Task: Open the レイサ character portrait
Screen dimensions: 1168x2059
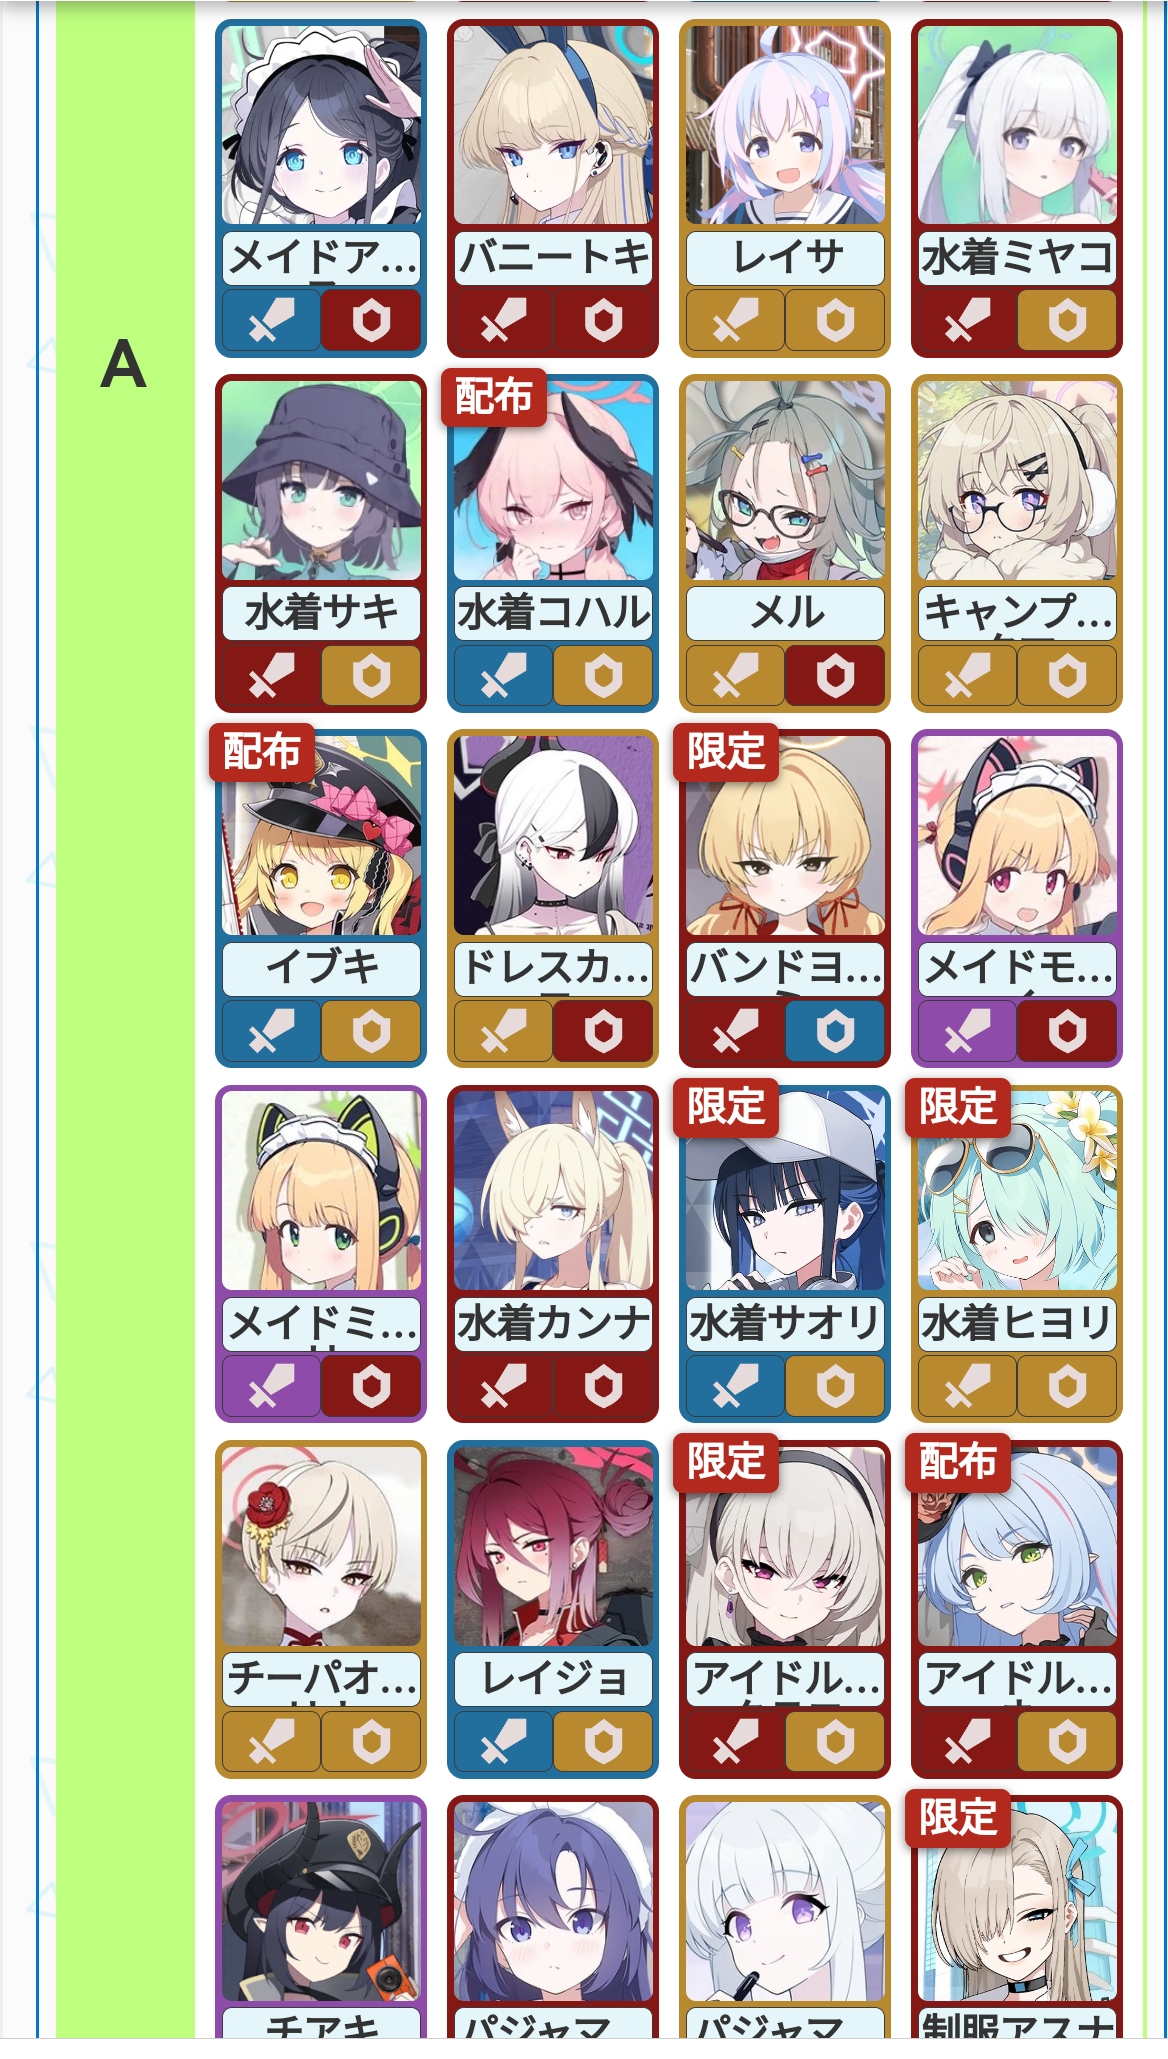Action: tap(785, 125)
